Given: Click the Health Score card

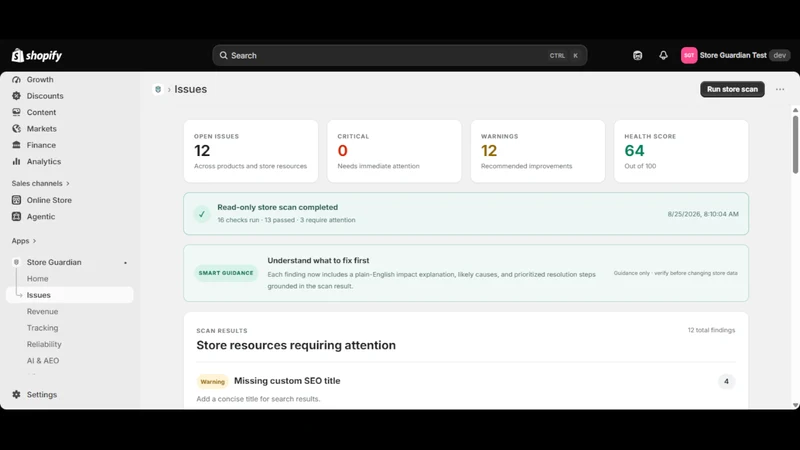Looking at the screenshot, I should pyautogui.click(x=681, y=151).
